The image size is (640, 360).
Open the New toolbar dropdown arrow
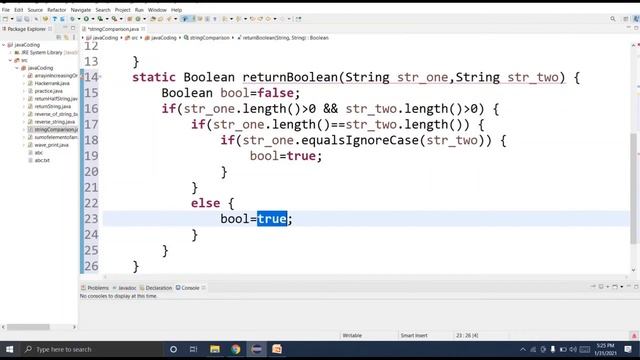(x=12, y=19)
